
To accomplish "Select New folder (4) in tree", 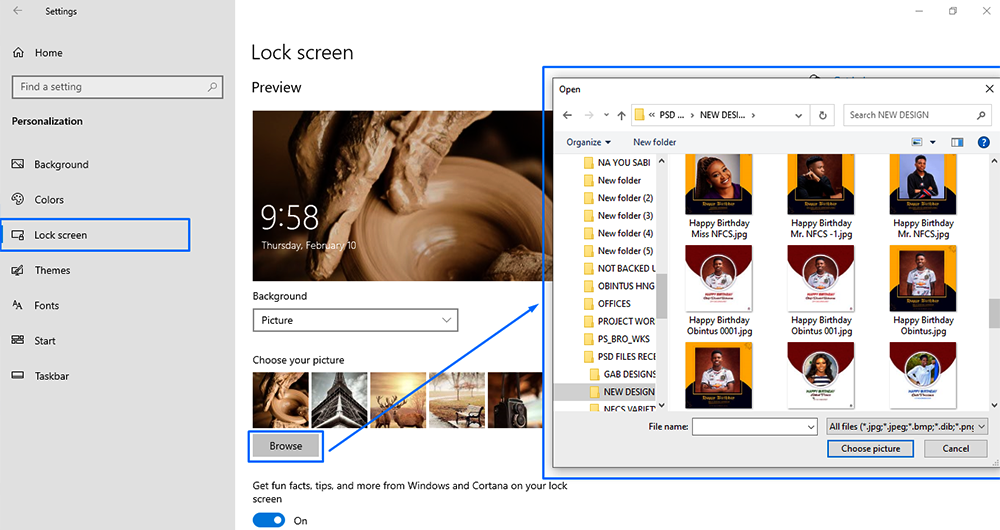I will point(619,233).
